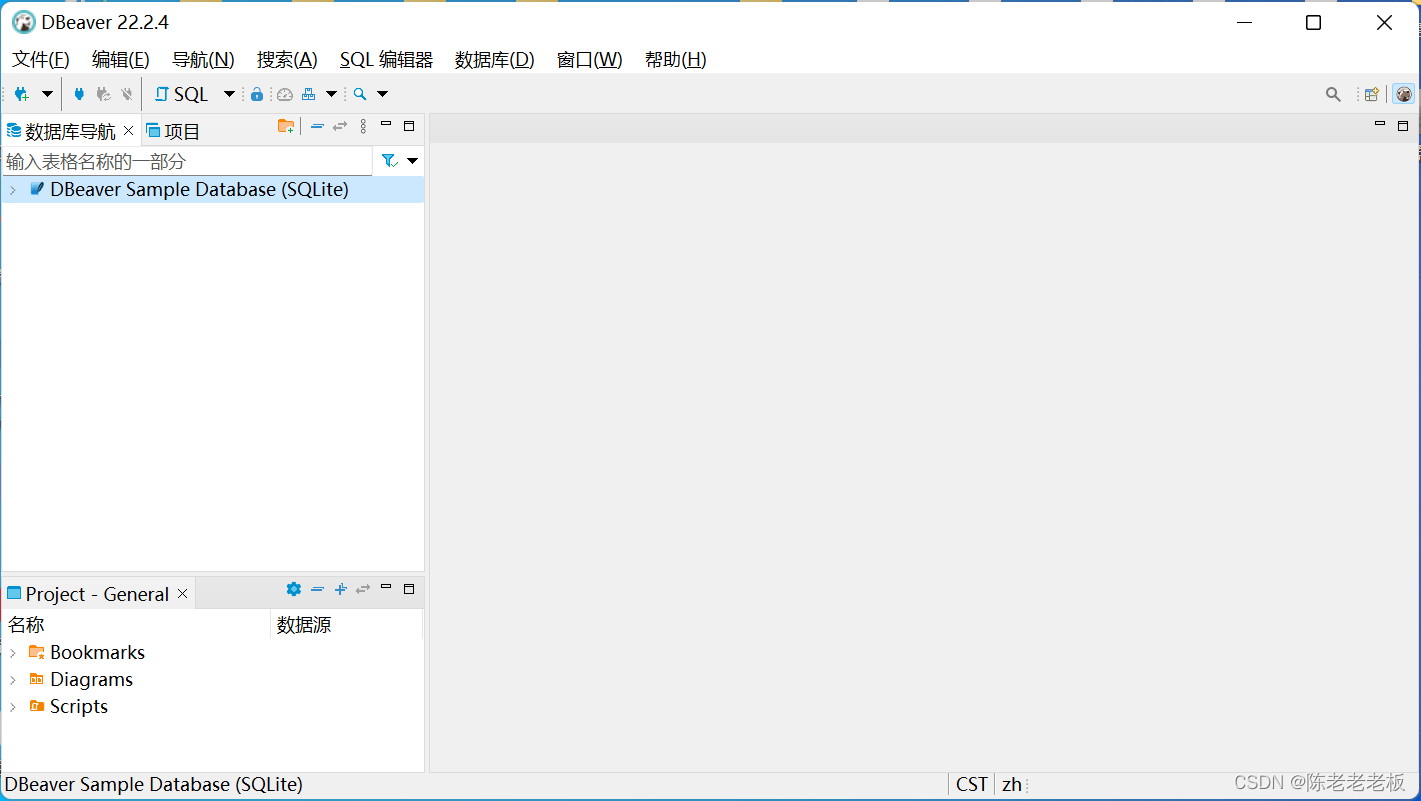
Task: Click CST timezone in status bar
Action: point(972,785)
